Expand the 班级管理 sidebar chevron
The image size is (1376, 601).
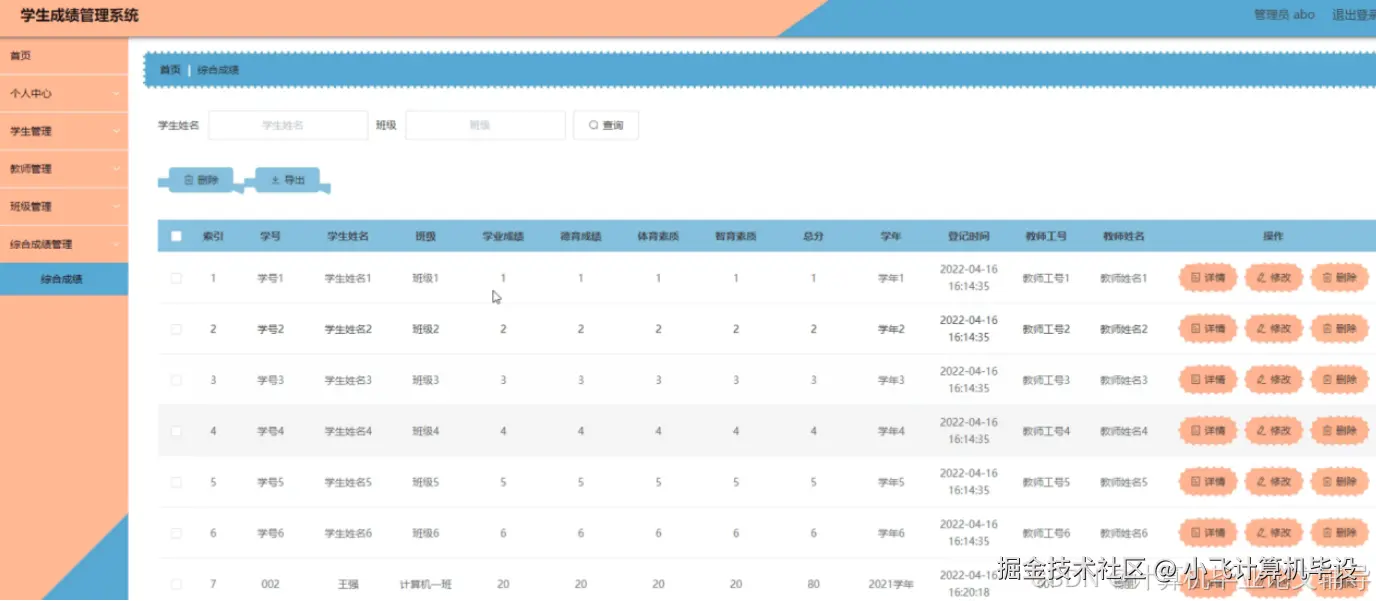(116, 207)
